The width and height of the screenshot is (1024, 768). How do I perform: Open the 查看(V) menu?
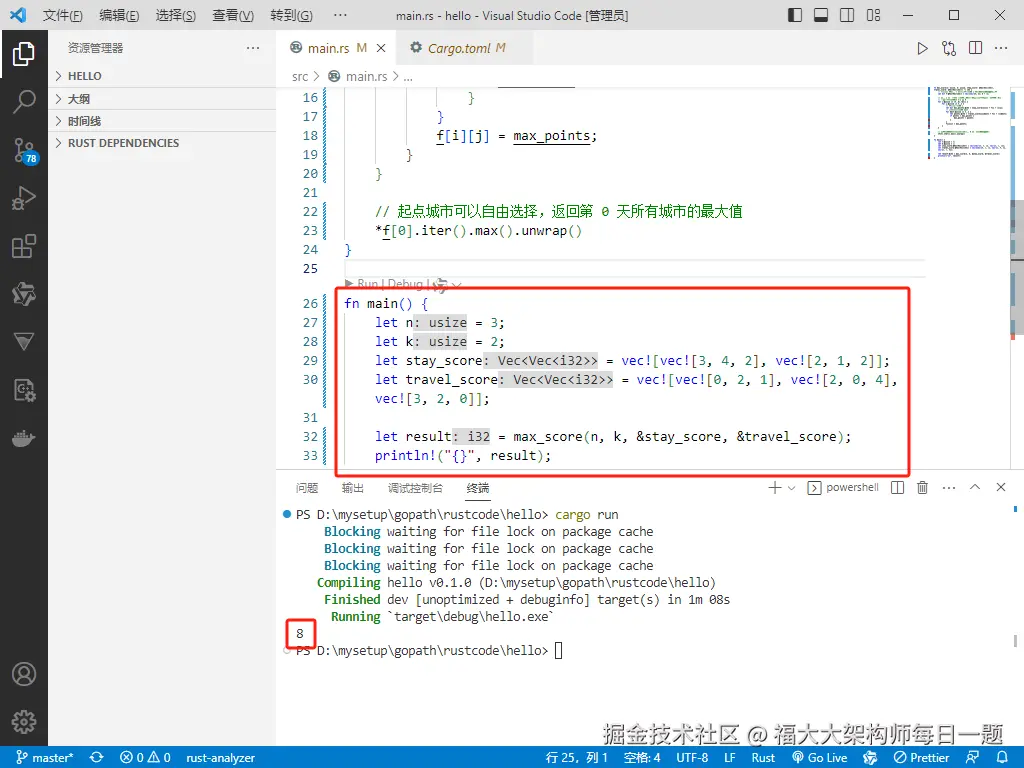tap(233, 15)
